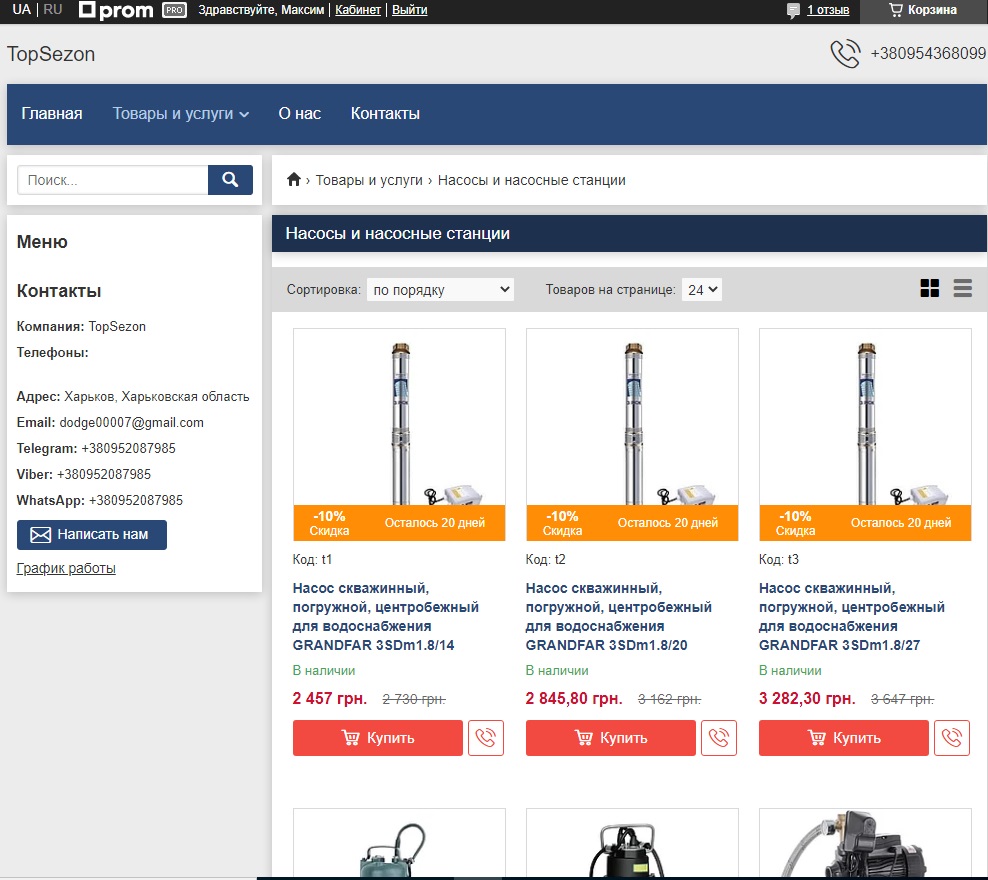The width and height of the screenshot is (988, 880).
Task: Click the Telegram number +380952087985
Action: pyautogui.click(x=129, y=449)
